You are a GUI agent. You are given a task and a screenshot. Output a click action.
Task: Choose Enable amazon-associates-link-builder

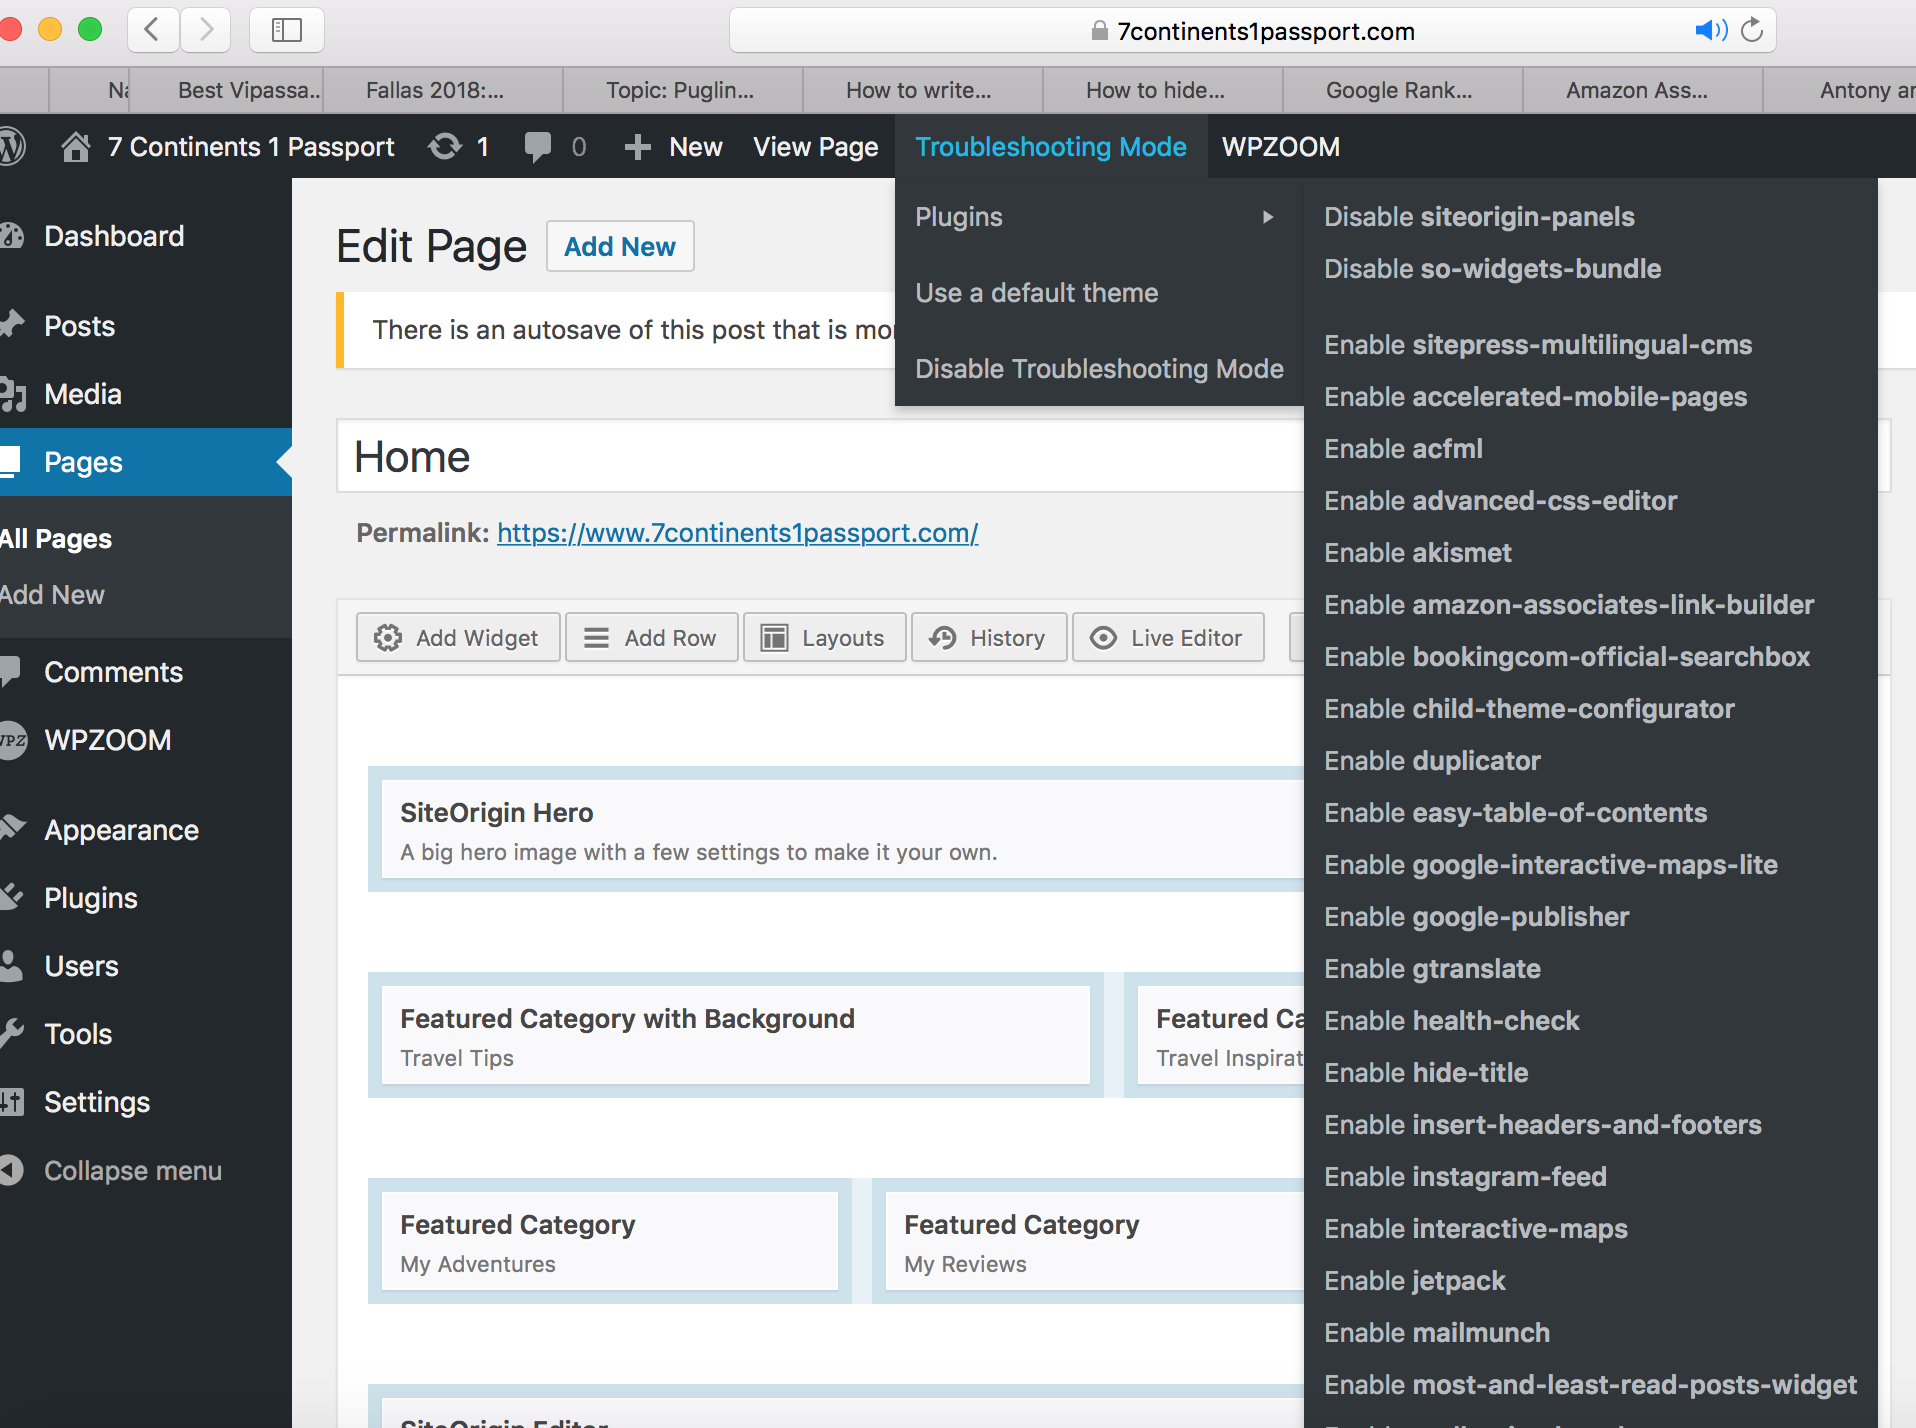(1568, 605)
